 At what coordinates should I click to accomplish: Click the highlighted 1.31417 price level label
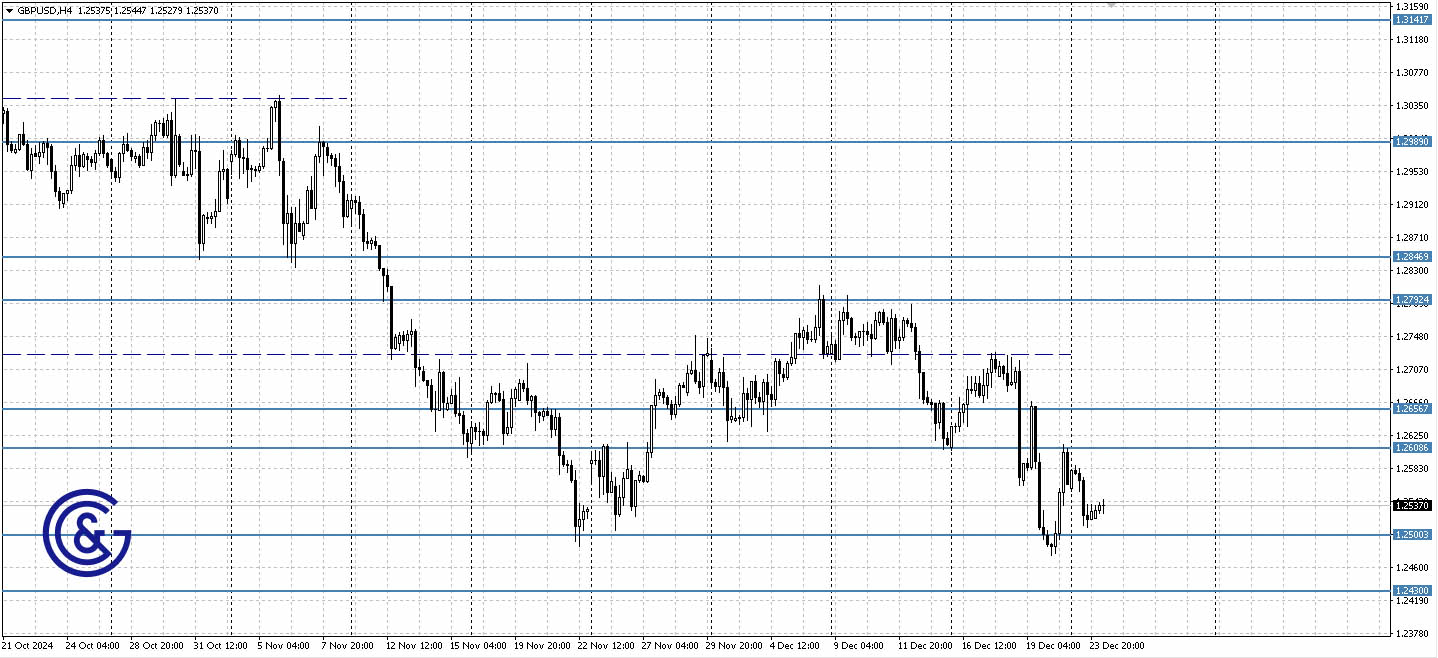[1412, 17]
